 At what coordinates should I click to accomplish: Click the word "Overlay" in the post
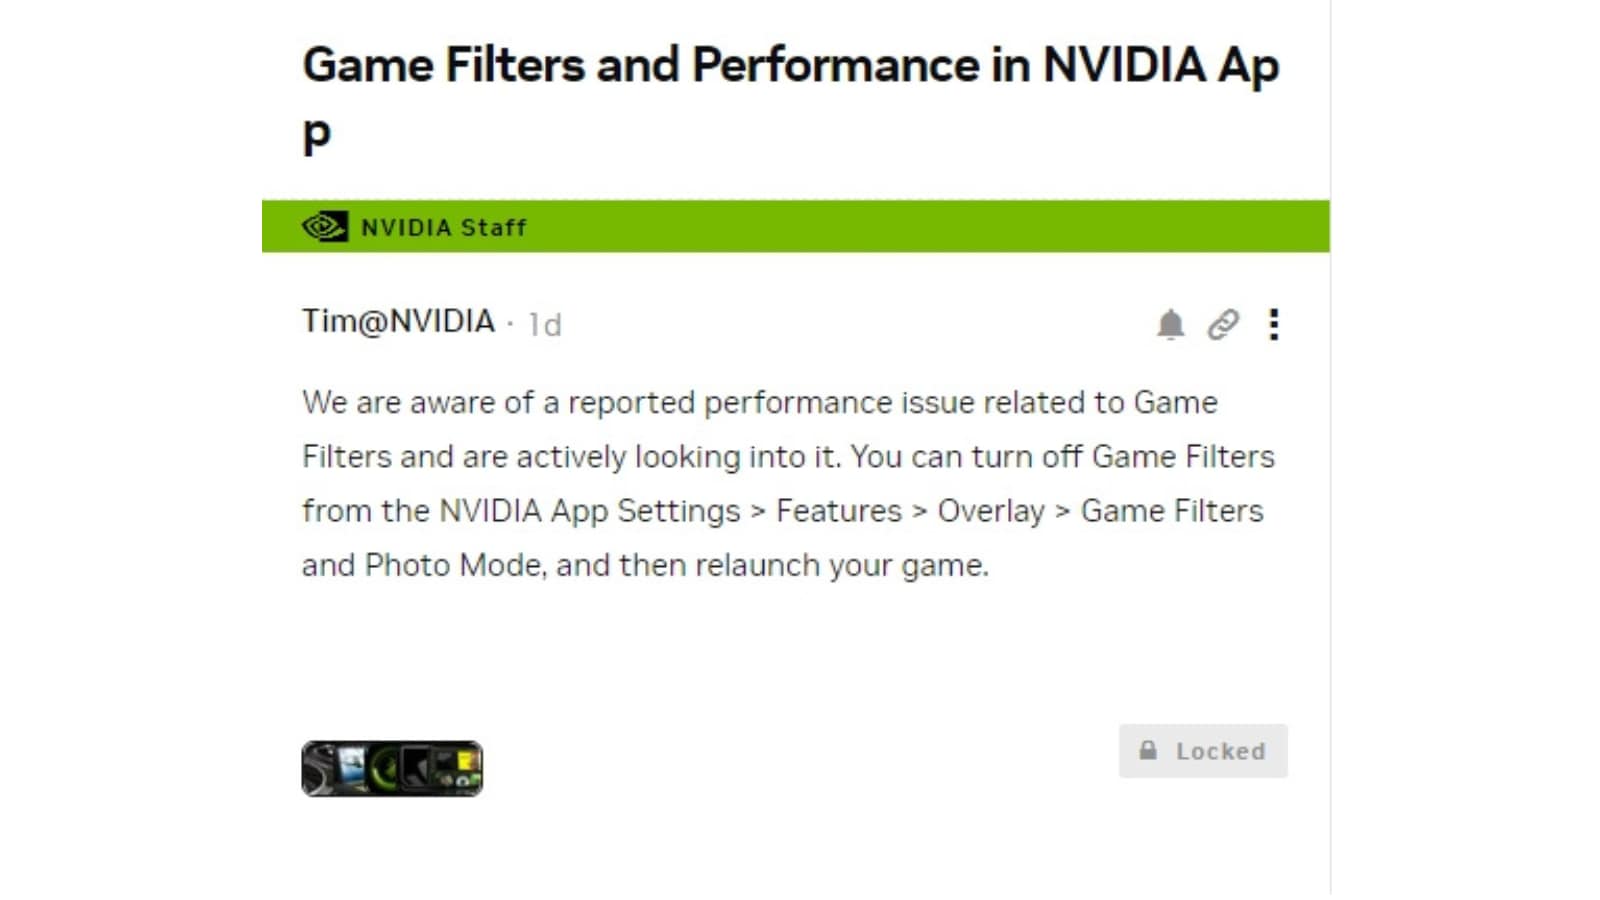pyautogui.click(x=990, y=511)
